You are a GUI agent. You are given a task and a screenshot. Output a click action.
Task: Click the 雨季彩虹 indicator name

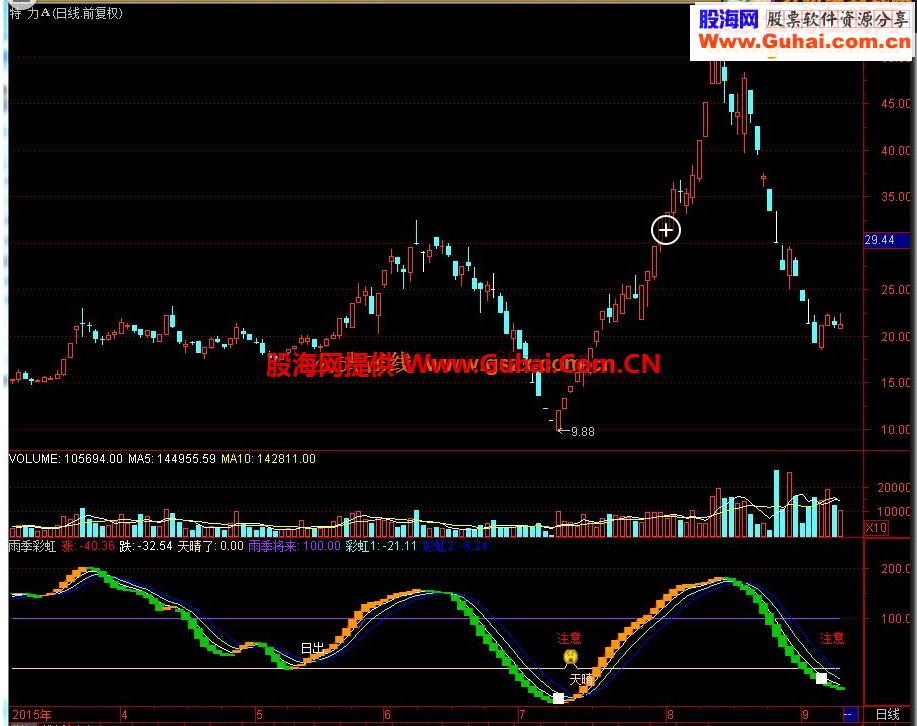(32, 546)
